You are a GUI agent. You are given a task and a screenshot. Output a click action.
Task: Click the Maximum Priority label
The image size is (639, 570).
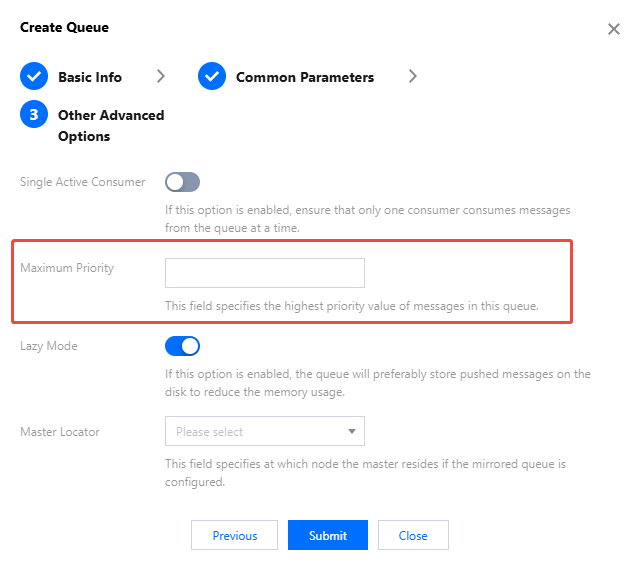point(67,268)
